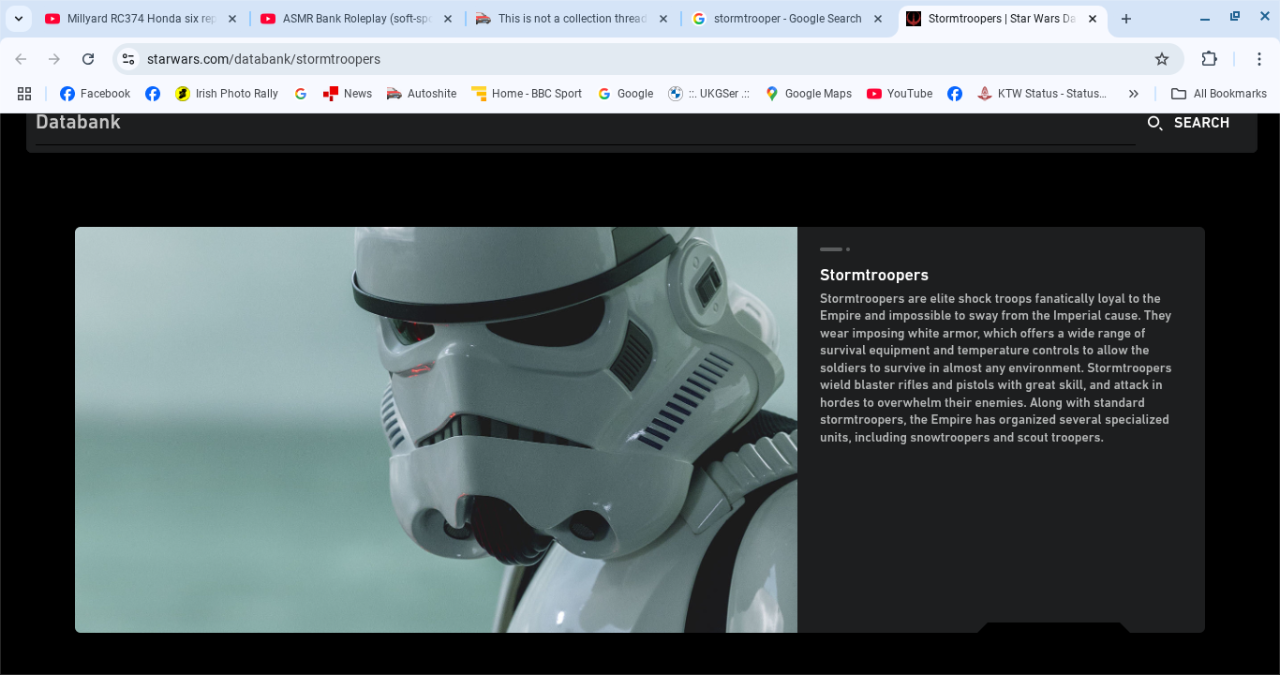Screen dimensions: 1280x675
Task: Show hidden bookmarks with the chevron
Action: click(1133, 94)
